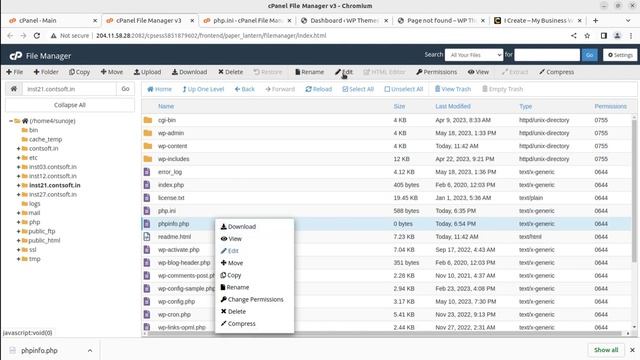
Task: Choose Change Permissions from the context menu
Action: click(252, 299)
